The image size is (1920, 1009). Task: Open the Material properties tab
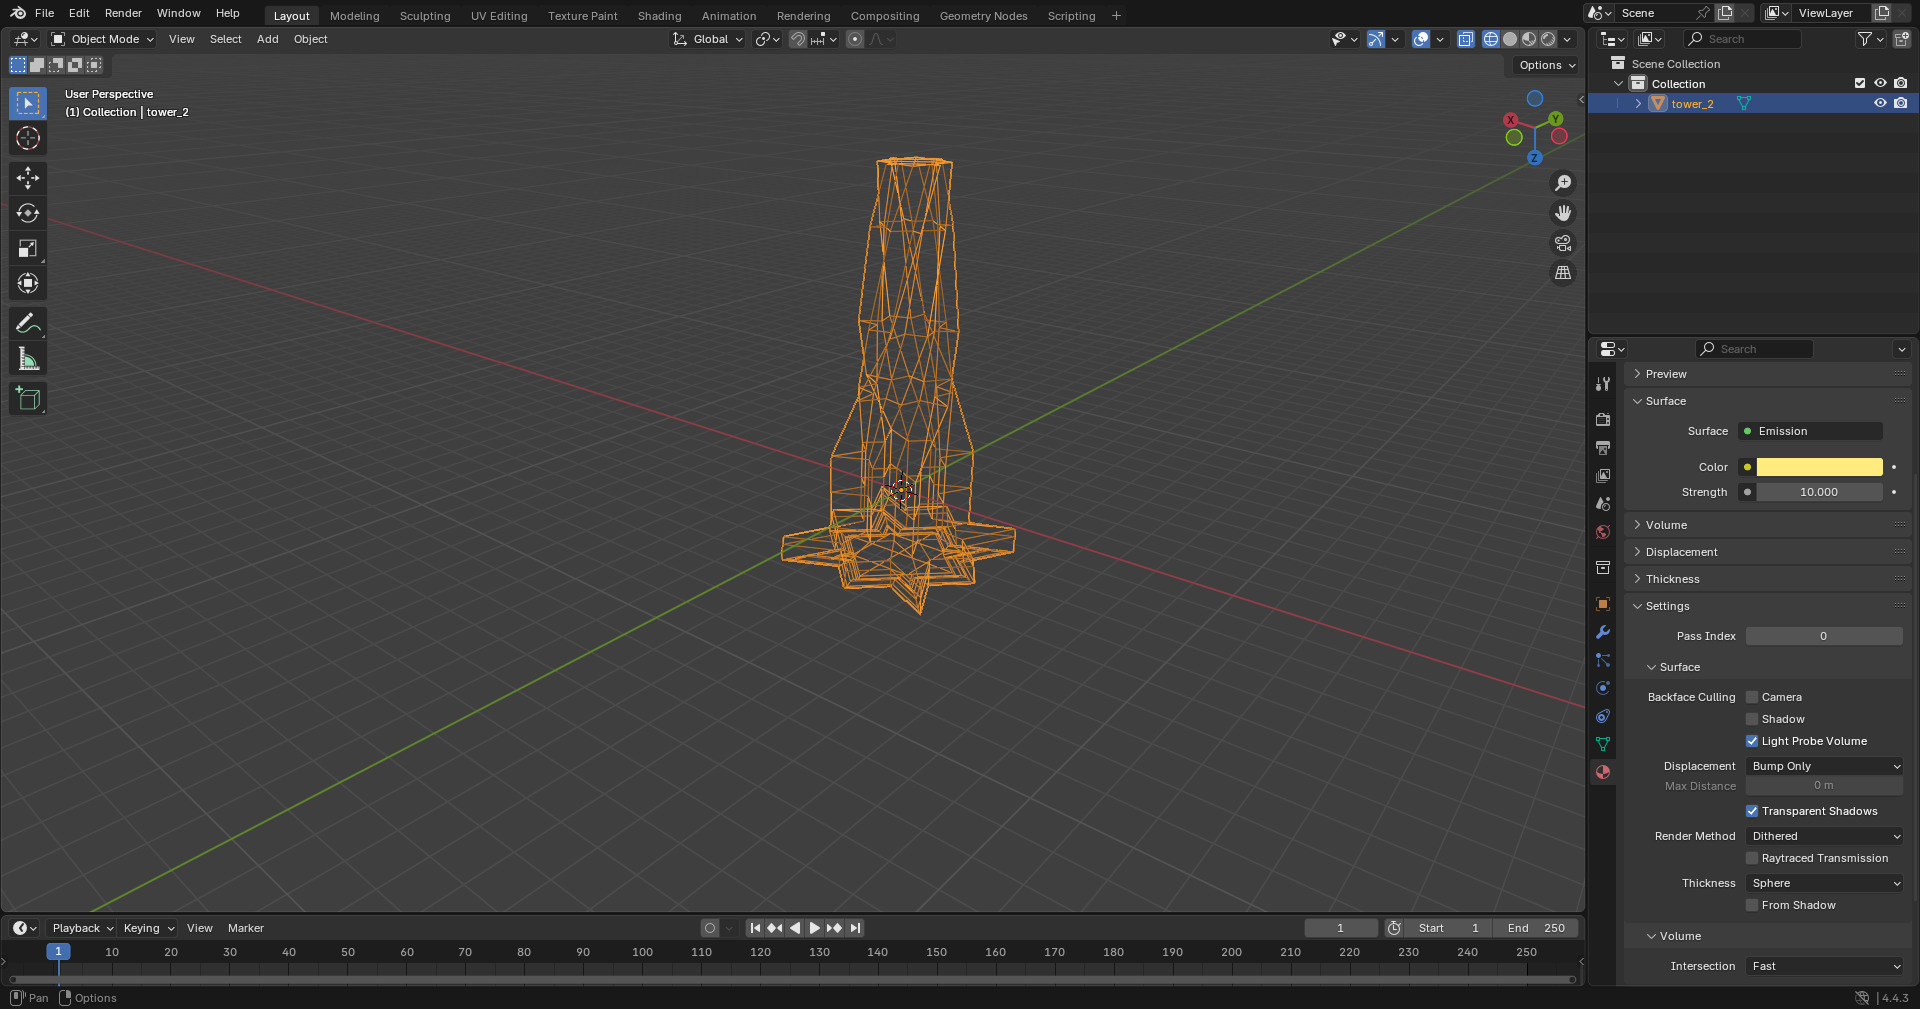click(1603, 772)
